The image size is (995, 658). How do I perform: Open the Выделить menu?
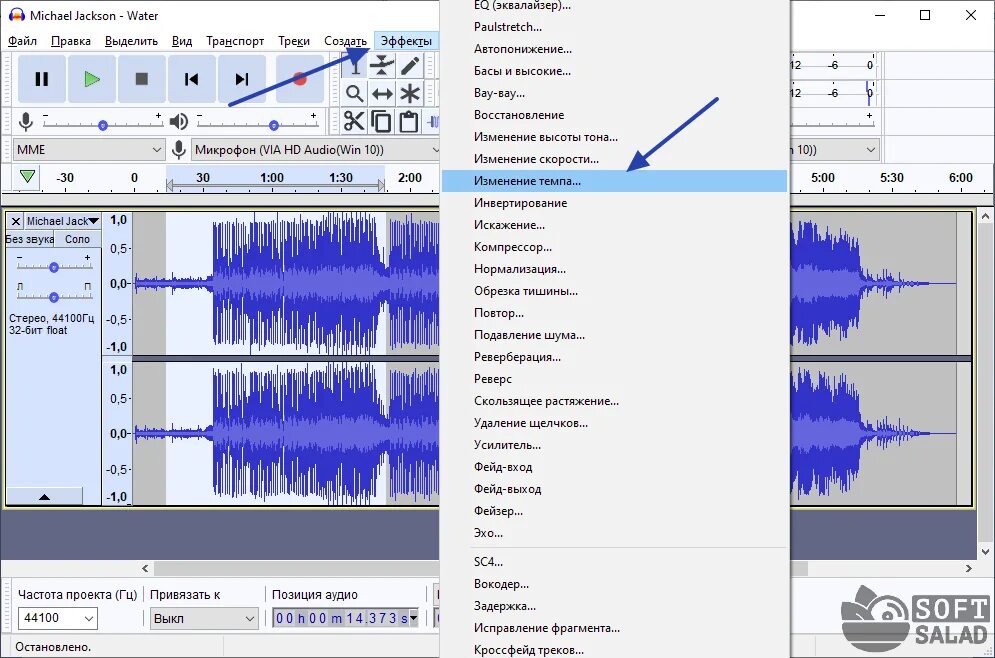[131, 41]
